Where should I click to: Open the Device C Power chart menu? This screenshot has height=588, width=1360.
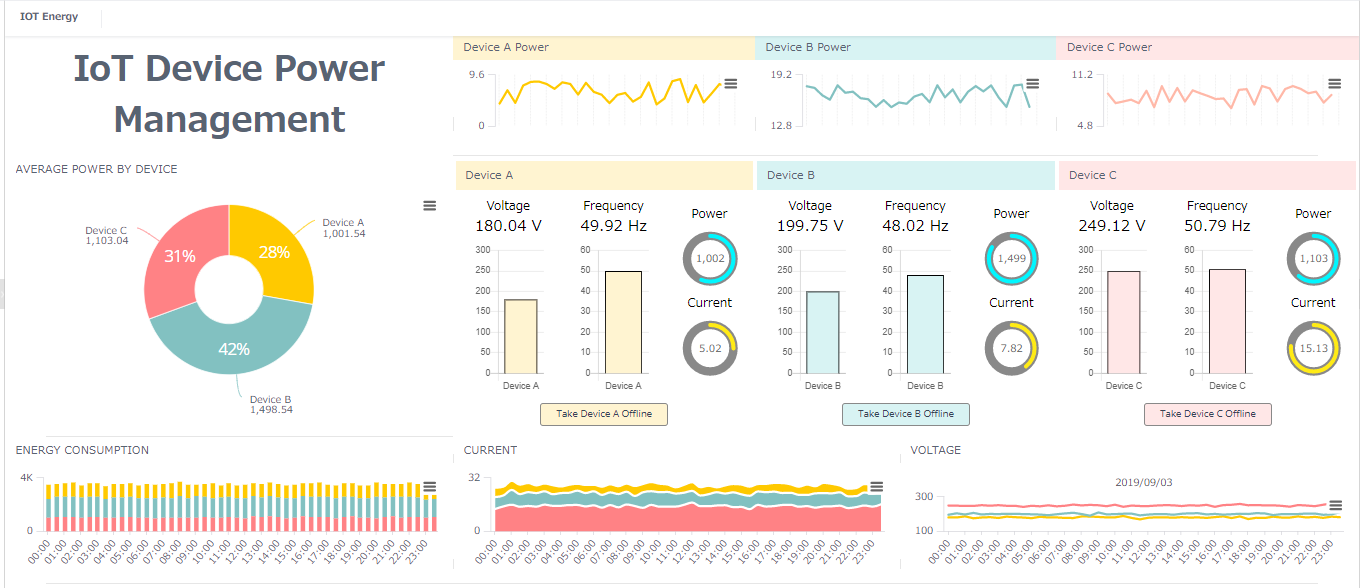click(x=1334, y=84)
